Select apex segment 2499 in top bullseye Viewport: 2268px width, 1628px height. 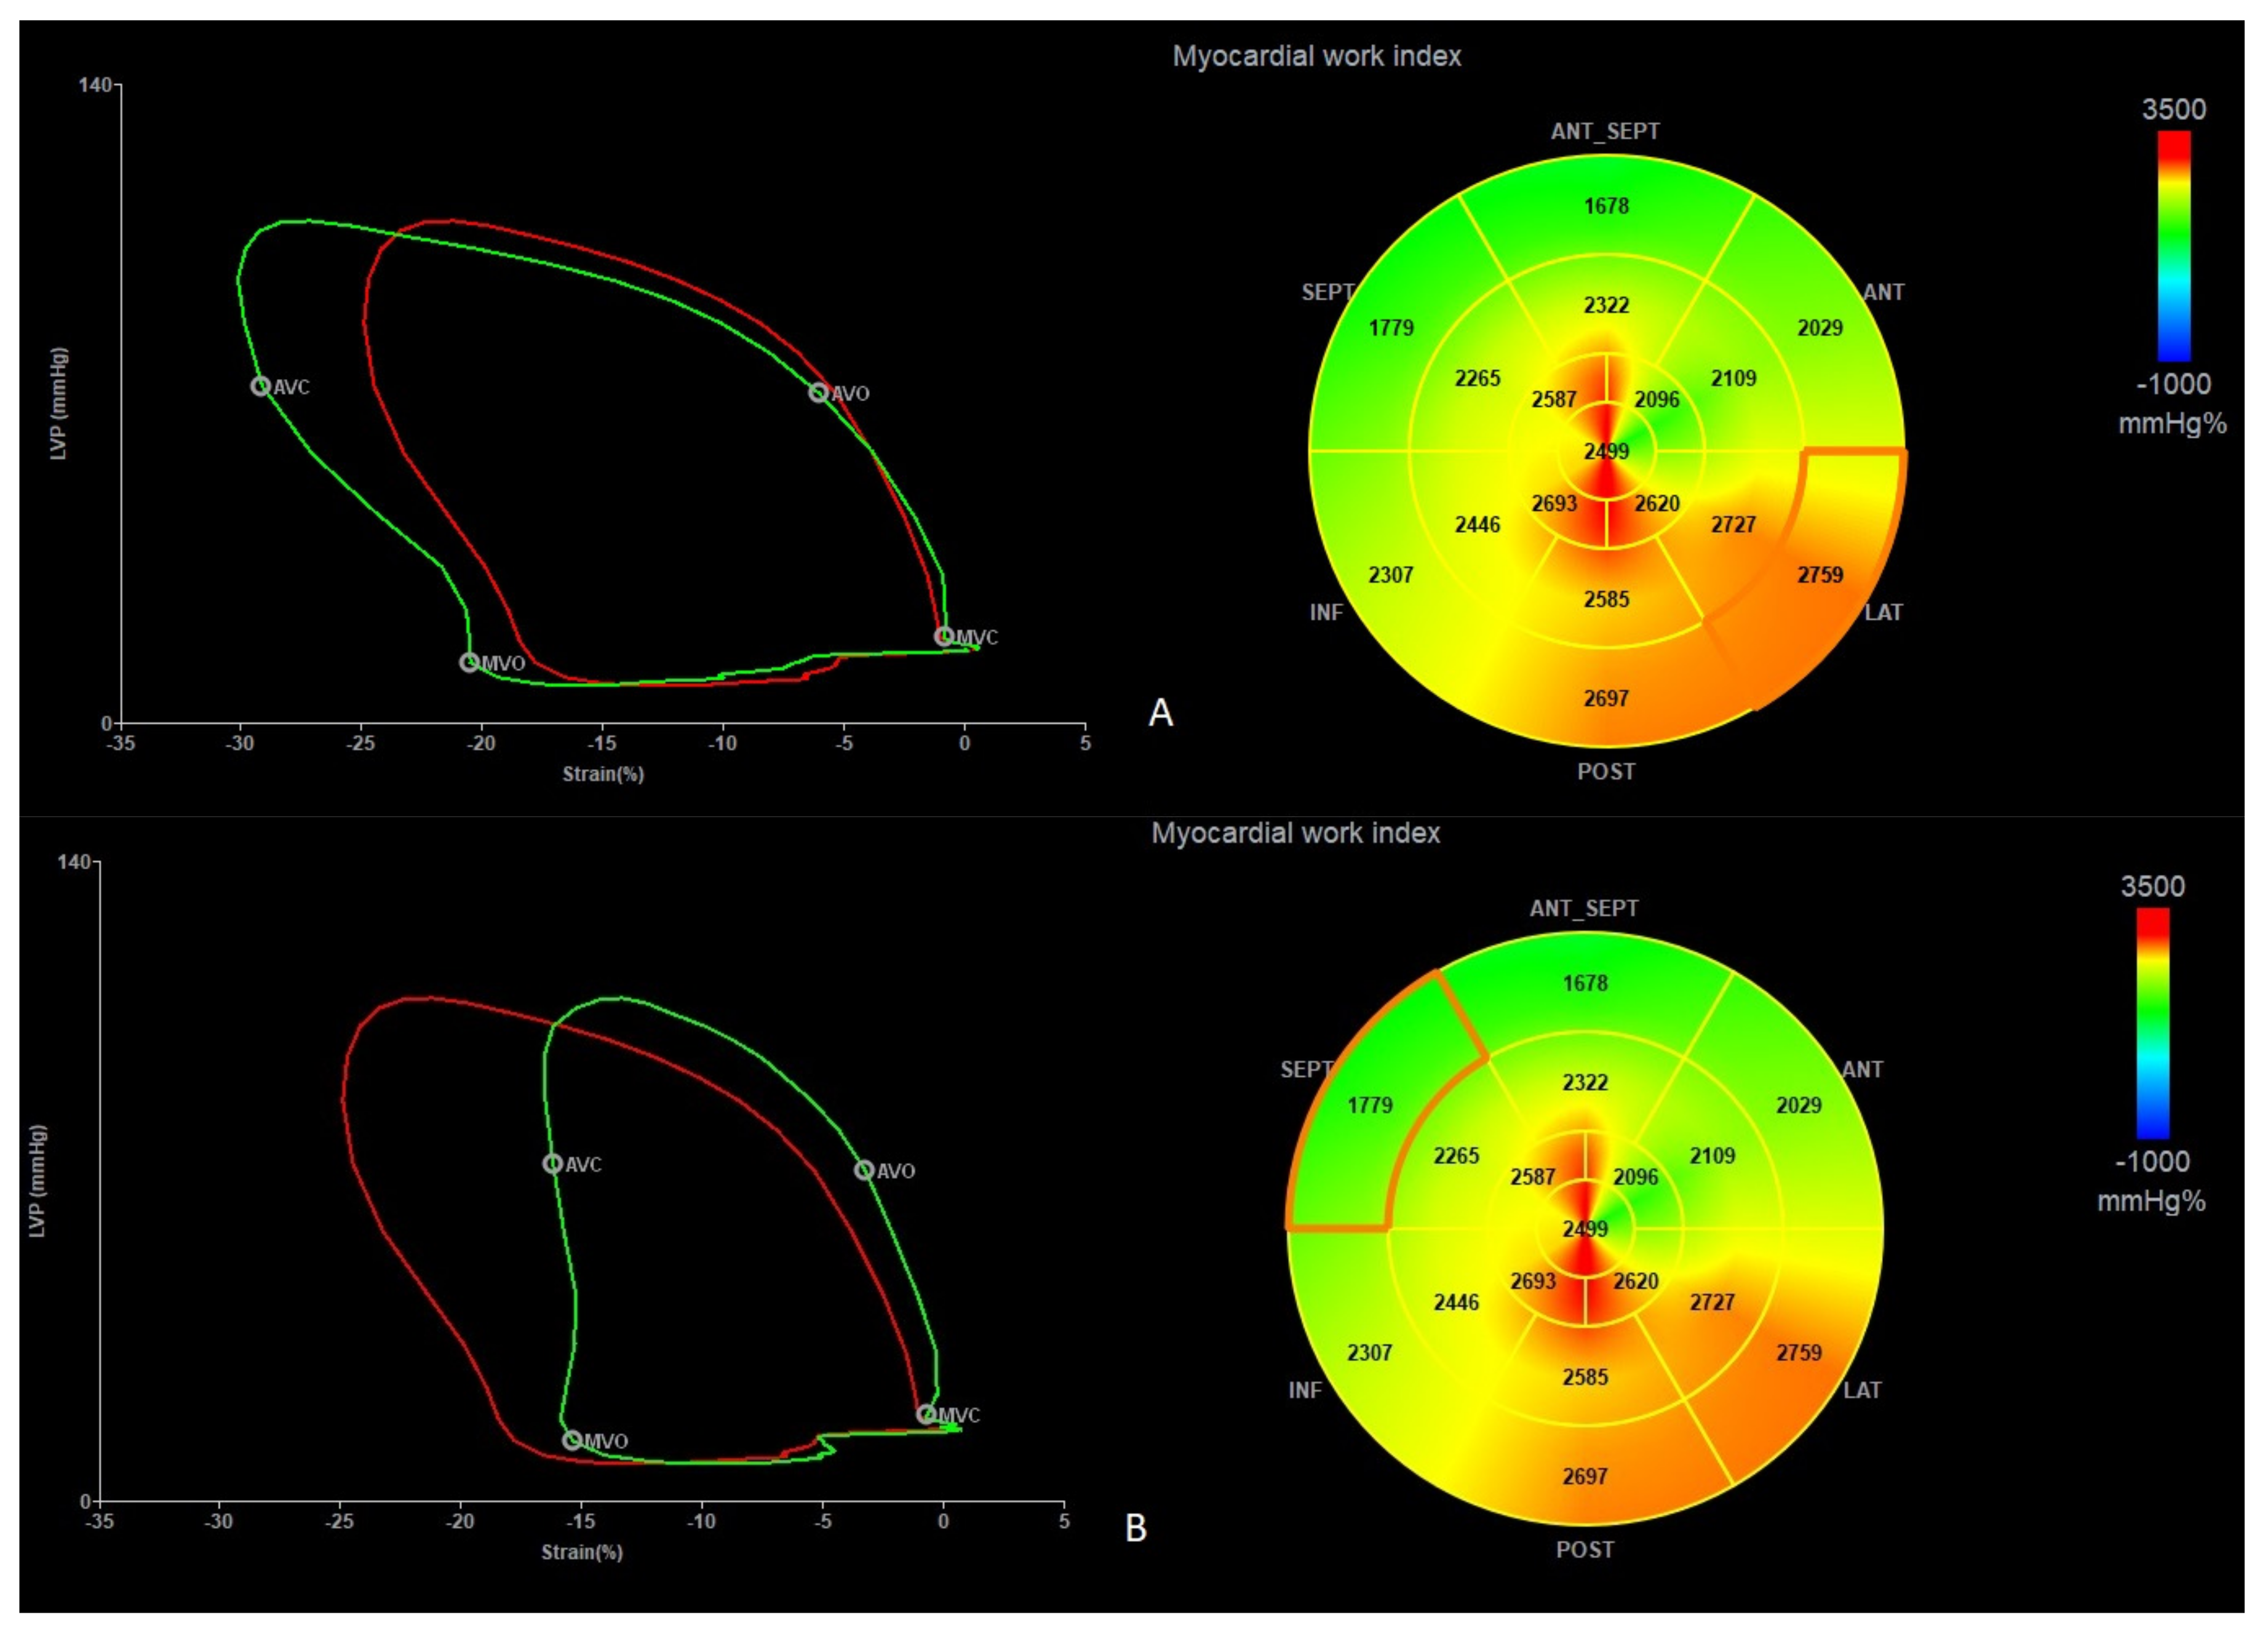[1606, 451]
